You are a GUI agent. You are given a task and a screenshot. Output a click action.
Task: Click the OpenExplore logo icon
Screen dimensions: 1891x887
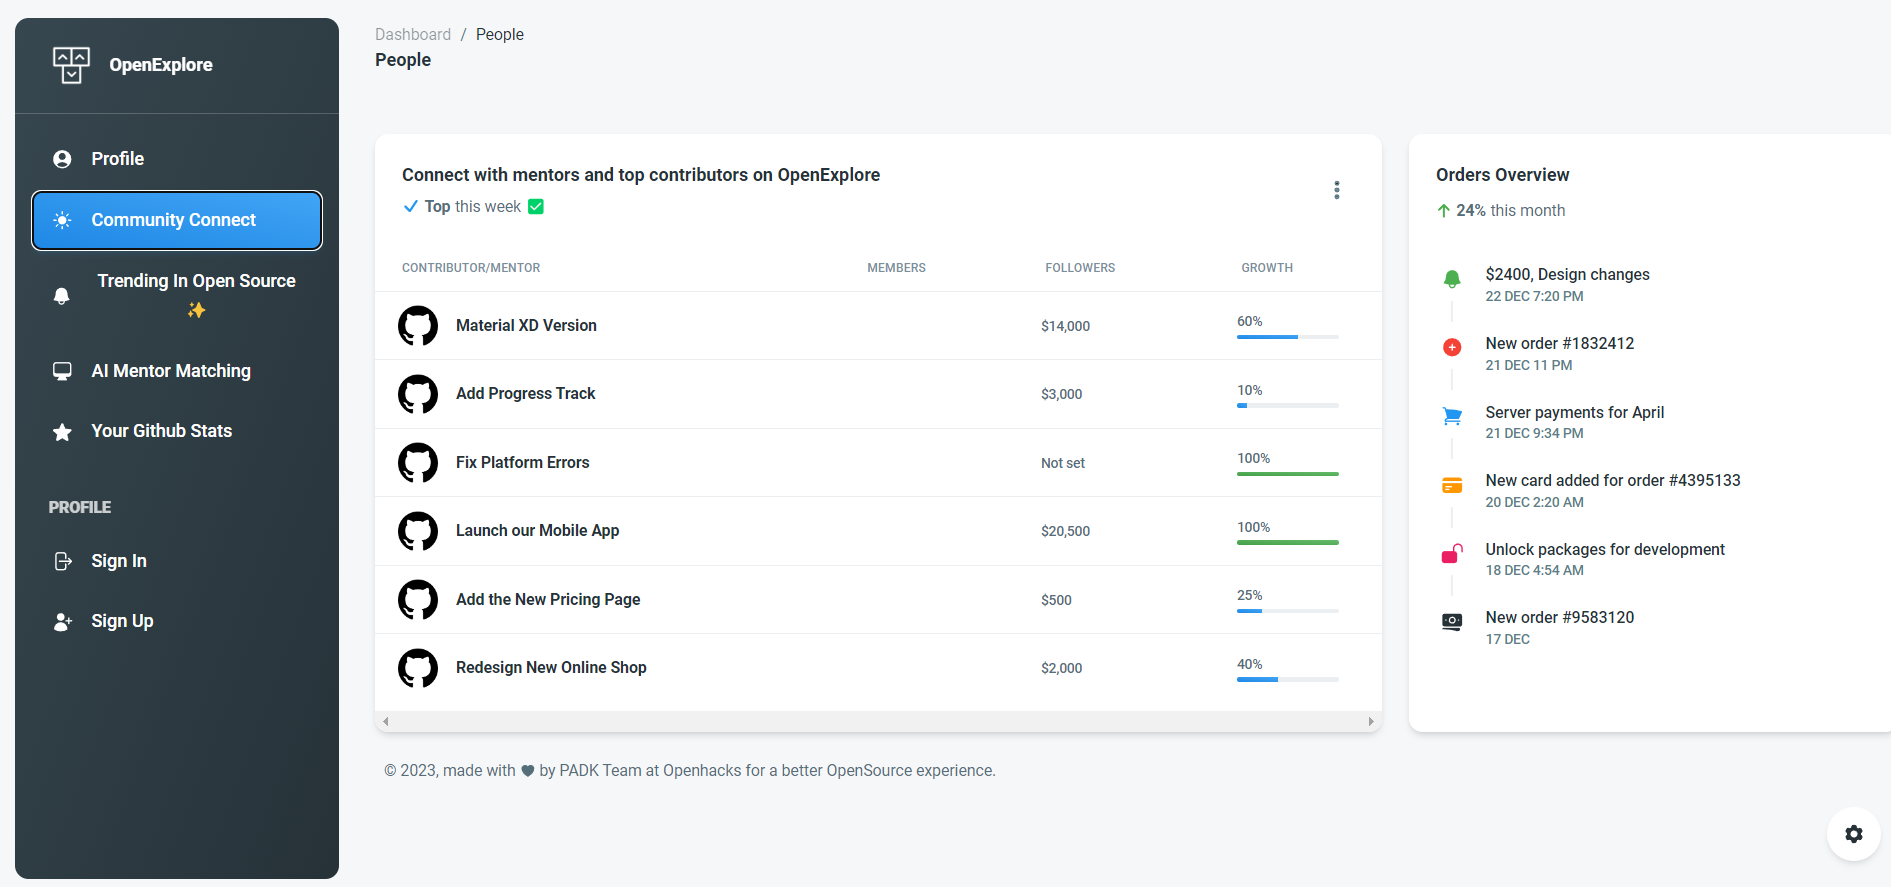click(x=71, y=65)
